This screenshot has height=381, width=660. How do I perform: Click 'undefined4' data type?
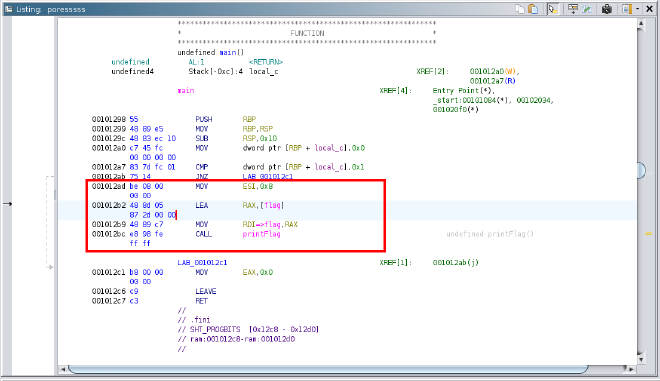(133, 72)
